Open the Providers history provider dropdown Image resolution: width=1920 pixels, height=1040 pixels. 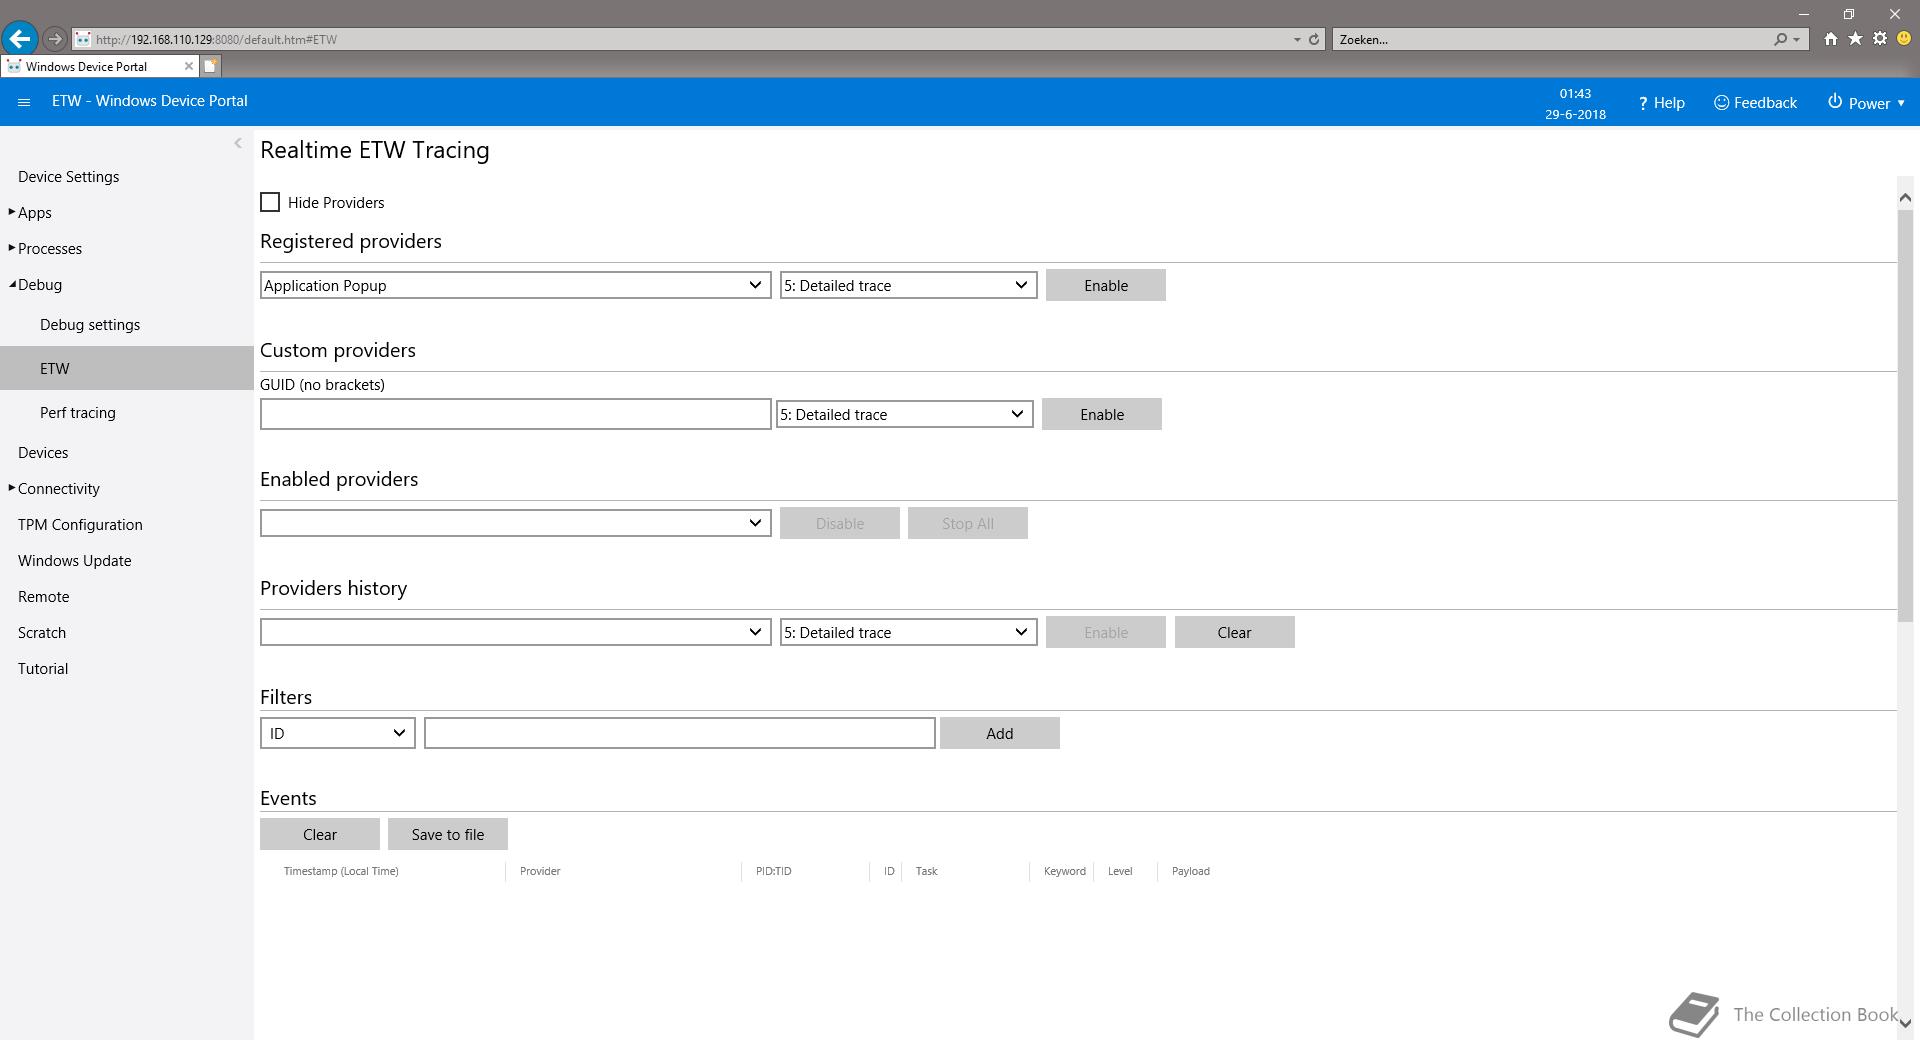point(515,632)
